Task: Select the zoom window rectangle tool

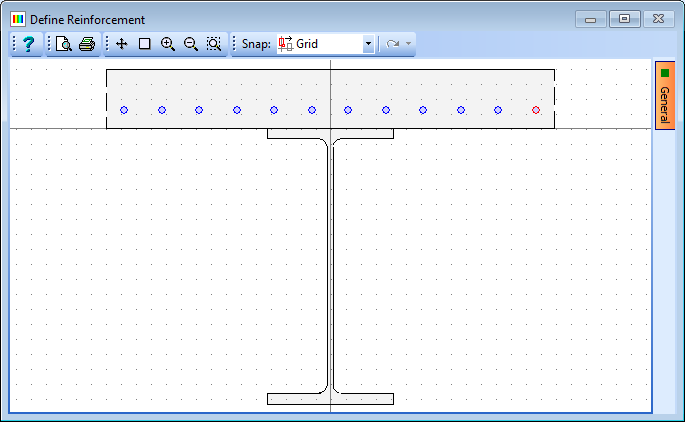Action: [145, 44]
